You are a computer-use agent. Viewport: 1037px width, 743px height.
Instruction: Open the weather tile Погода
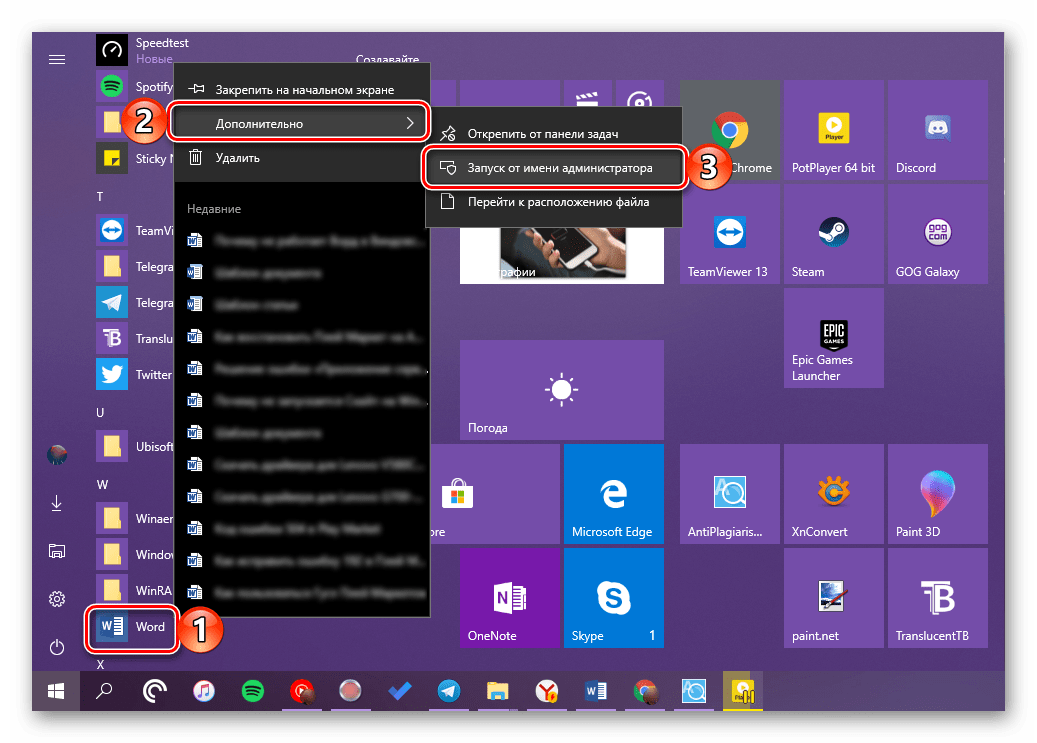click(560, 390)
